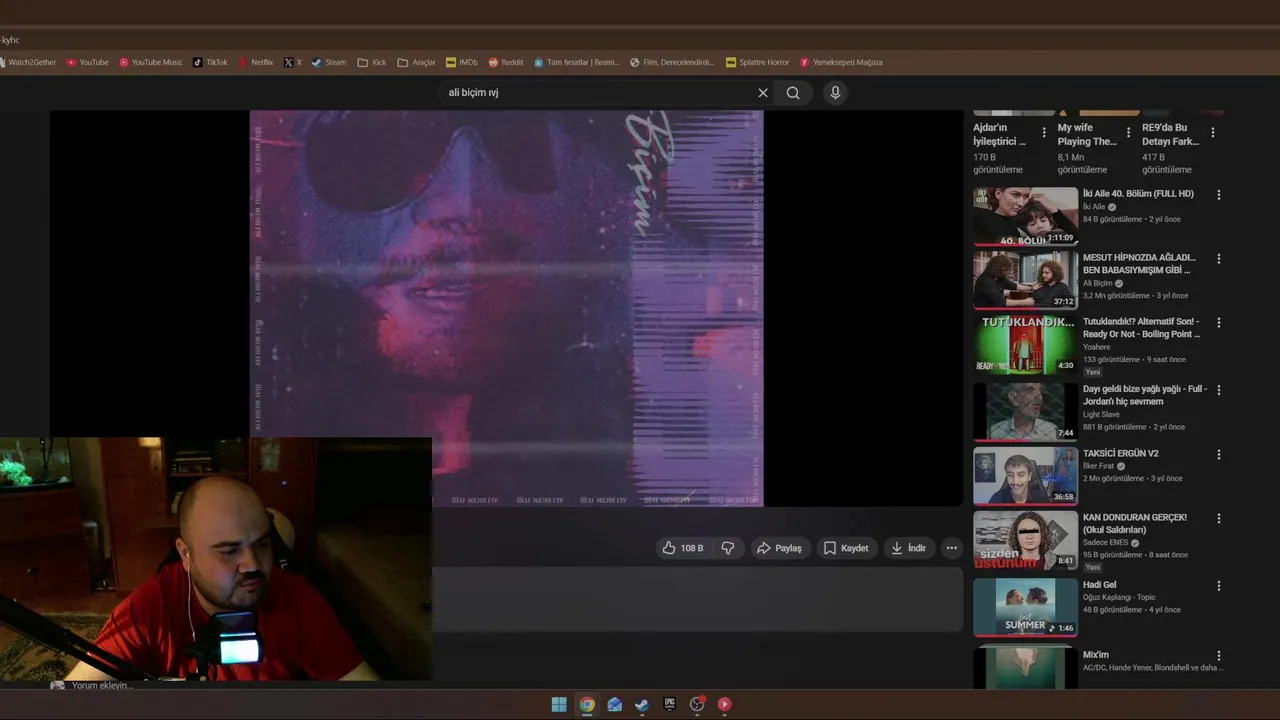Viewport: 1280px width, 720px height.
Task: Open the 'MESUT HİPNOZDA AĞLADI' video thumbnail
Action: (x=1025, y=280)
